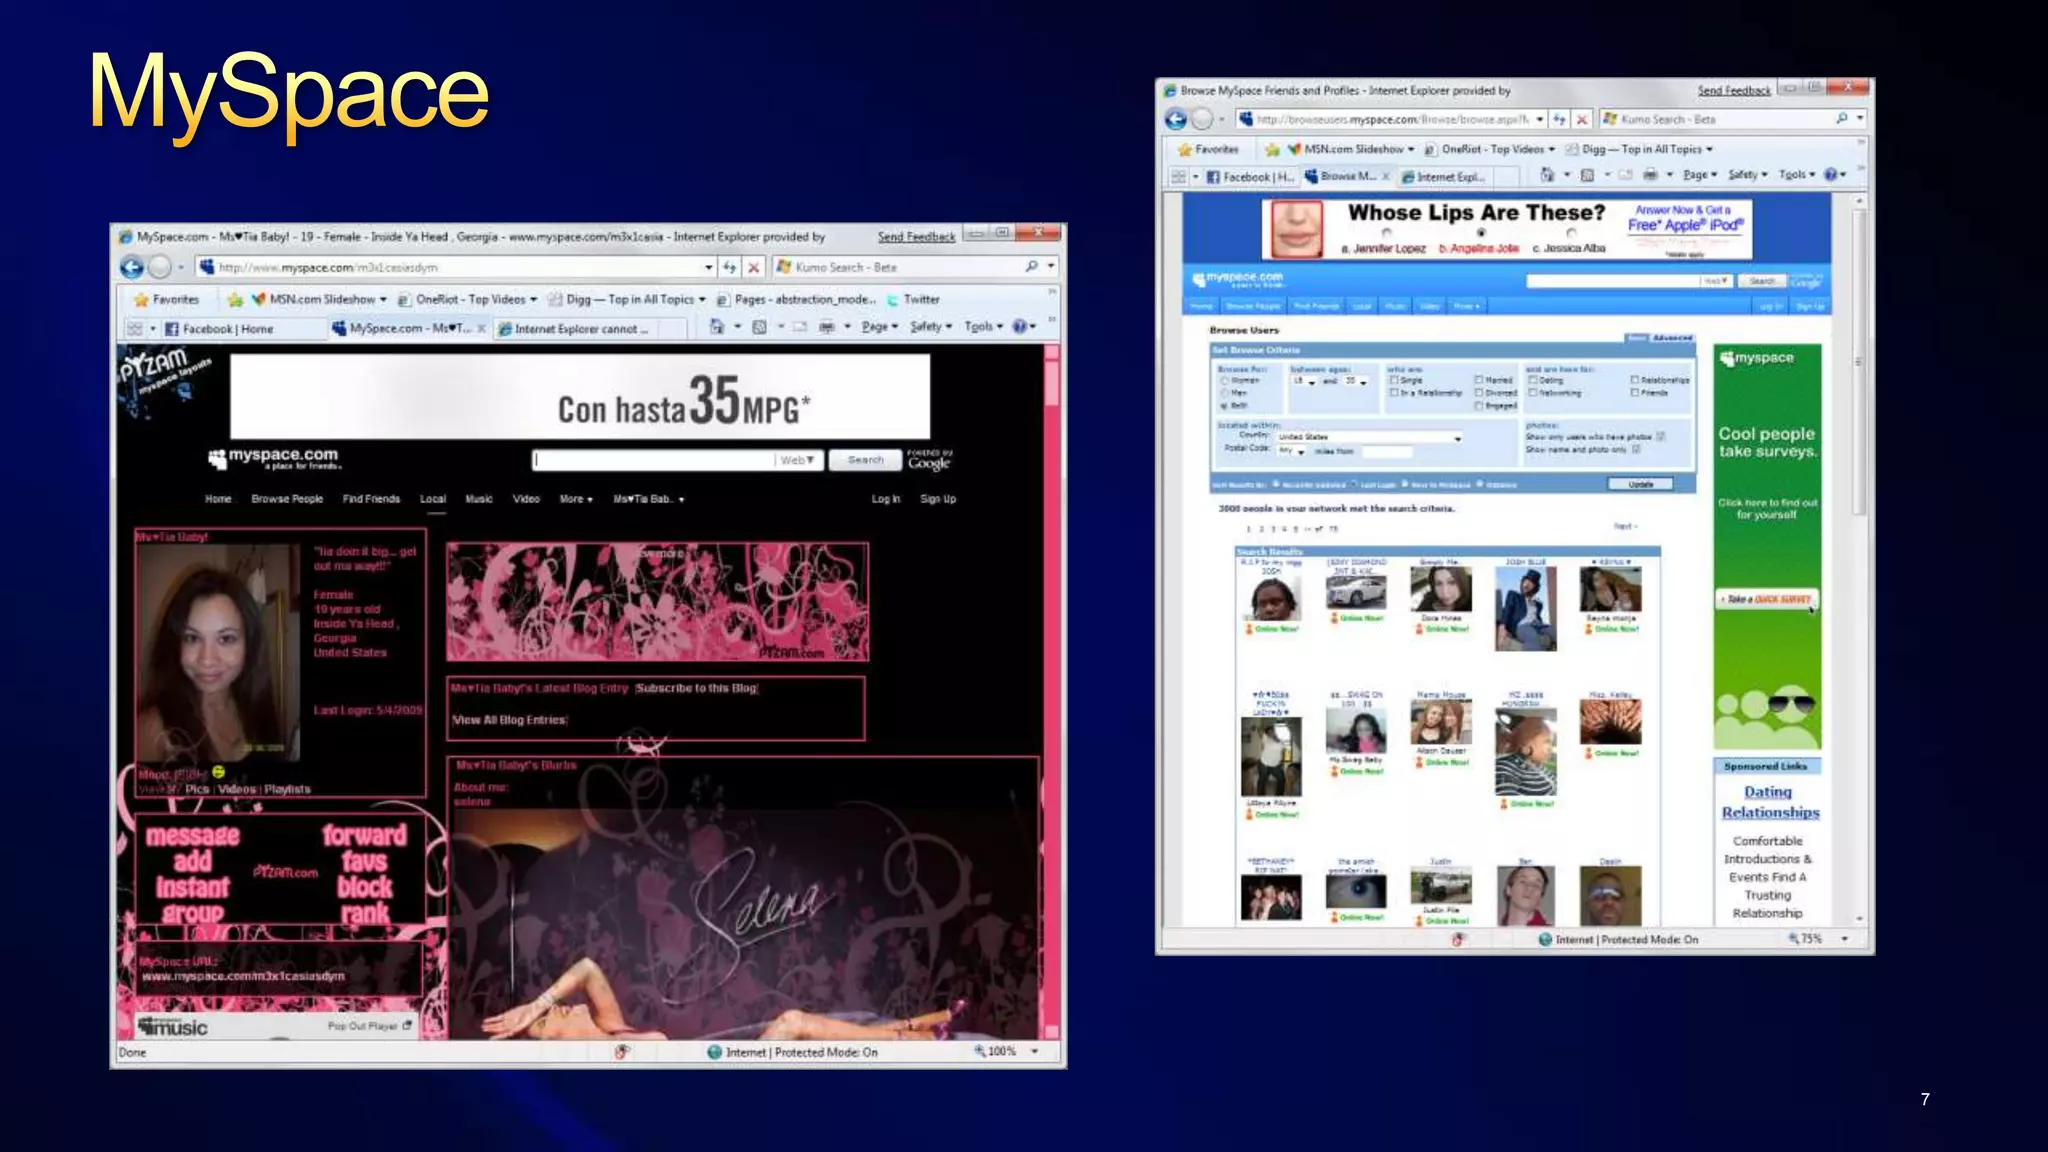Click the Pop Out Player icon in music player
The height and width of the screenshot is (1152, 2048).
coord(407,1025)
